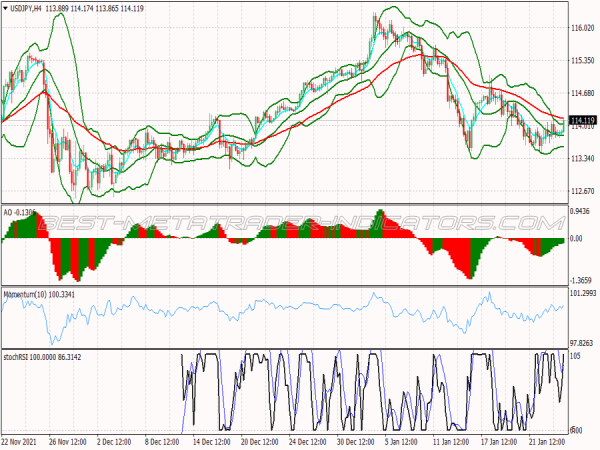The image size is (600, 450).
Task: Click the Momentum scale value 101.2993
Action: [x=582, y=294]
